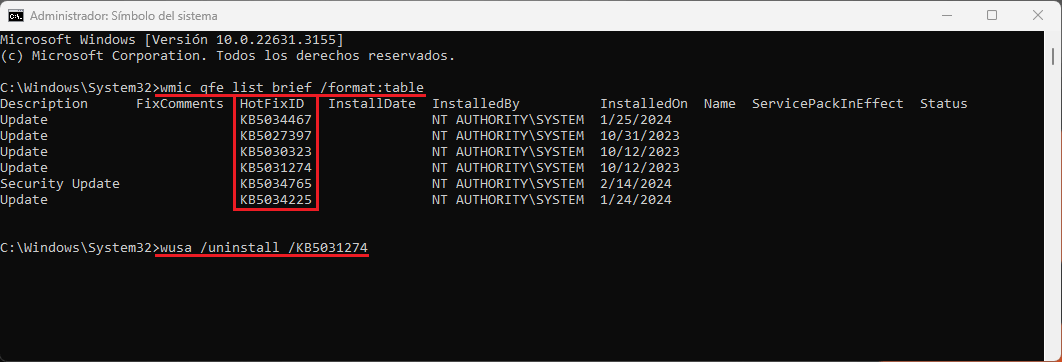Click the 2/14/2024 install date
The image size is (1062, 362).
[x=636, y=184]
